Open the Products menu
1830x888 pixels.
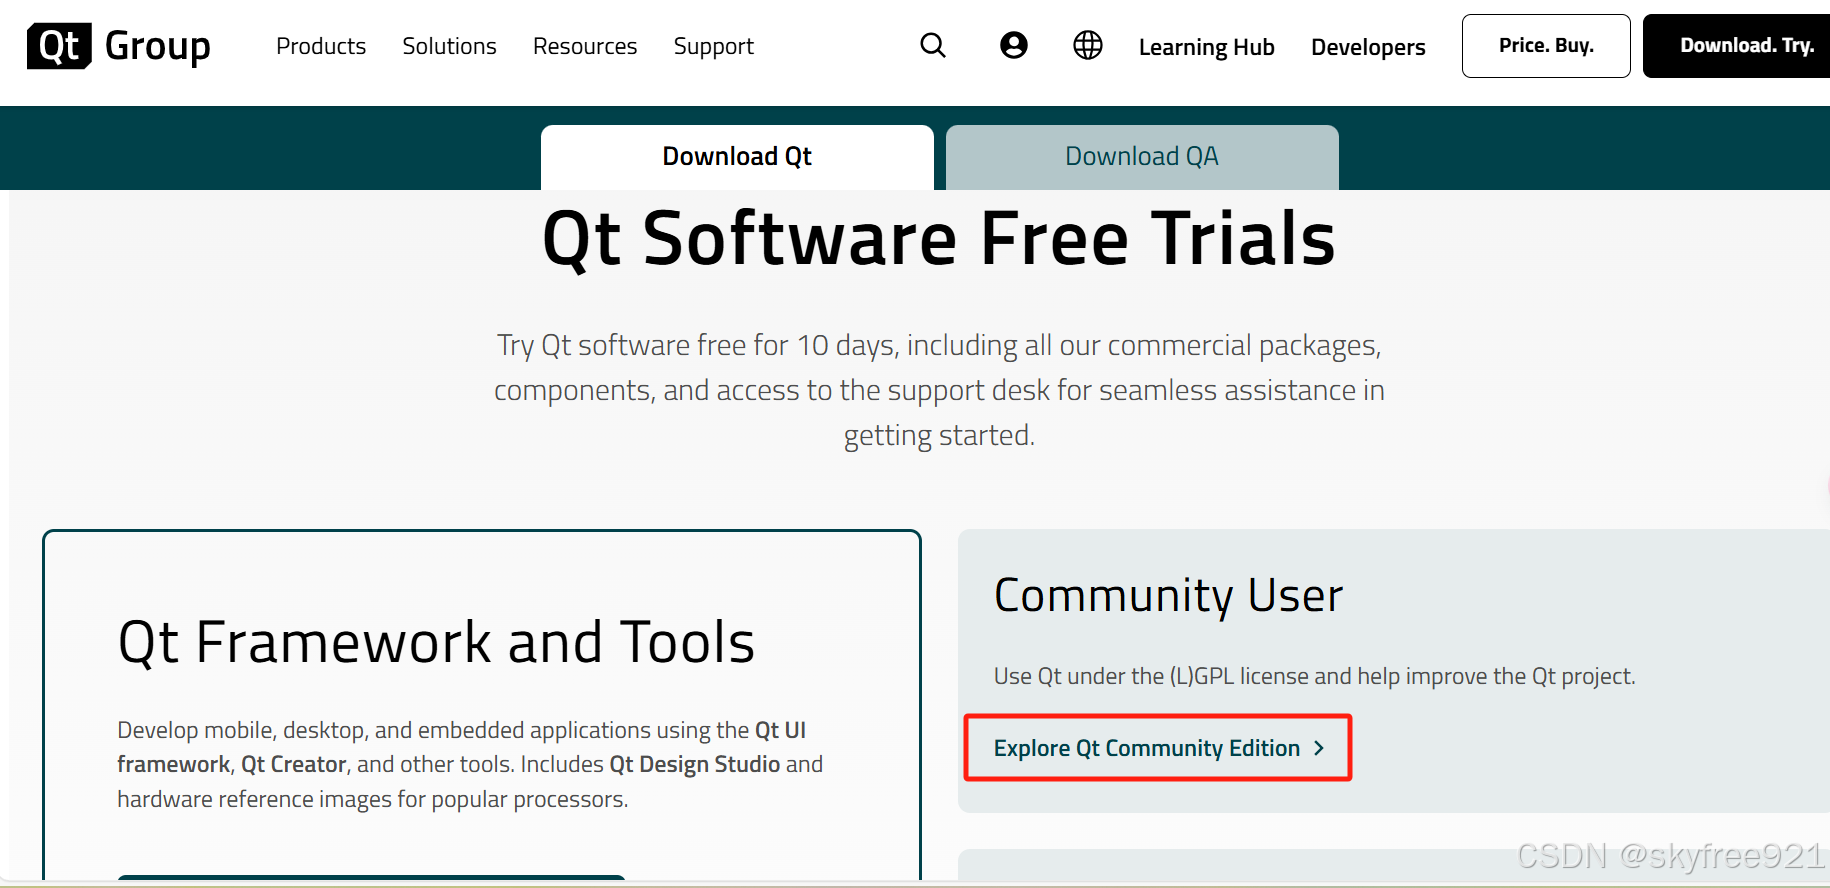click(321, 46)
